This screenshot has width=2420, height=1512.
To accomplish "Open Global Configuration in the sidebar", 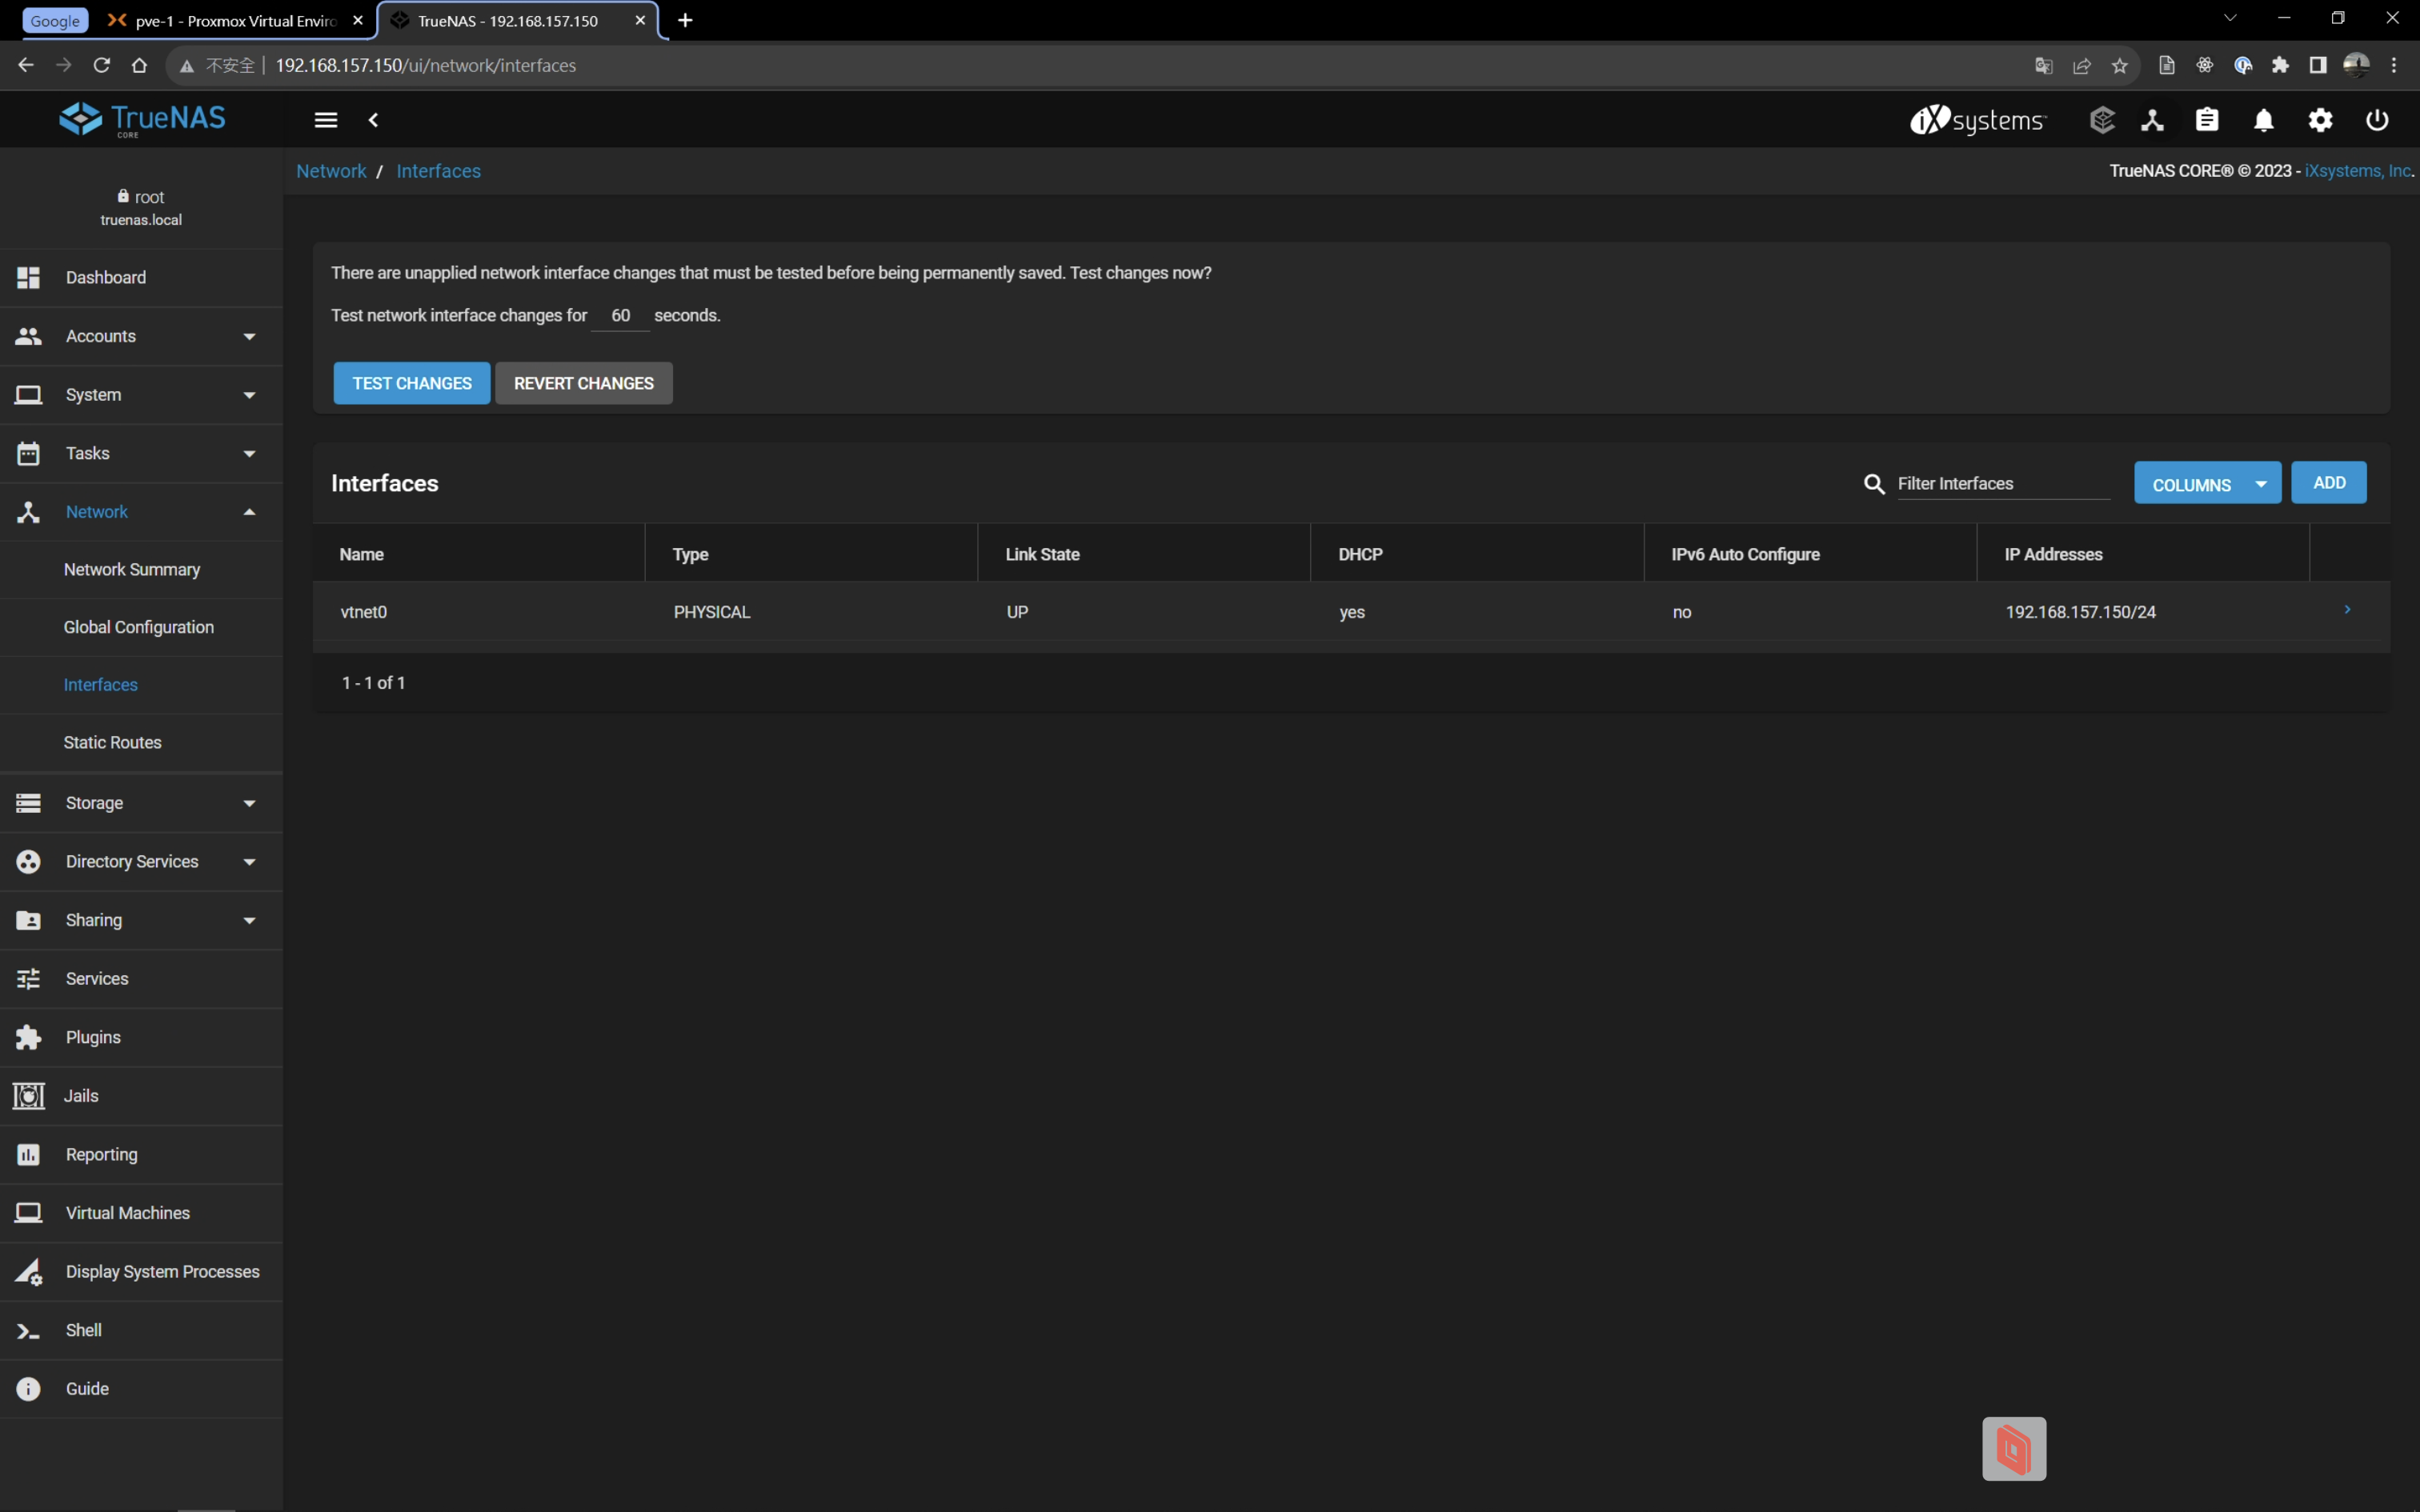I will pos(138,627).
